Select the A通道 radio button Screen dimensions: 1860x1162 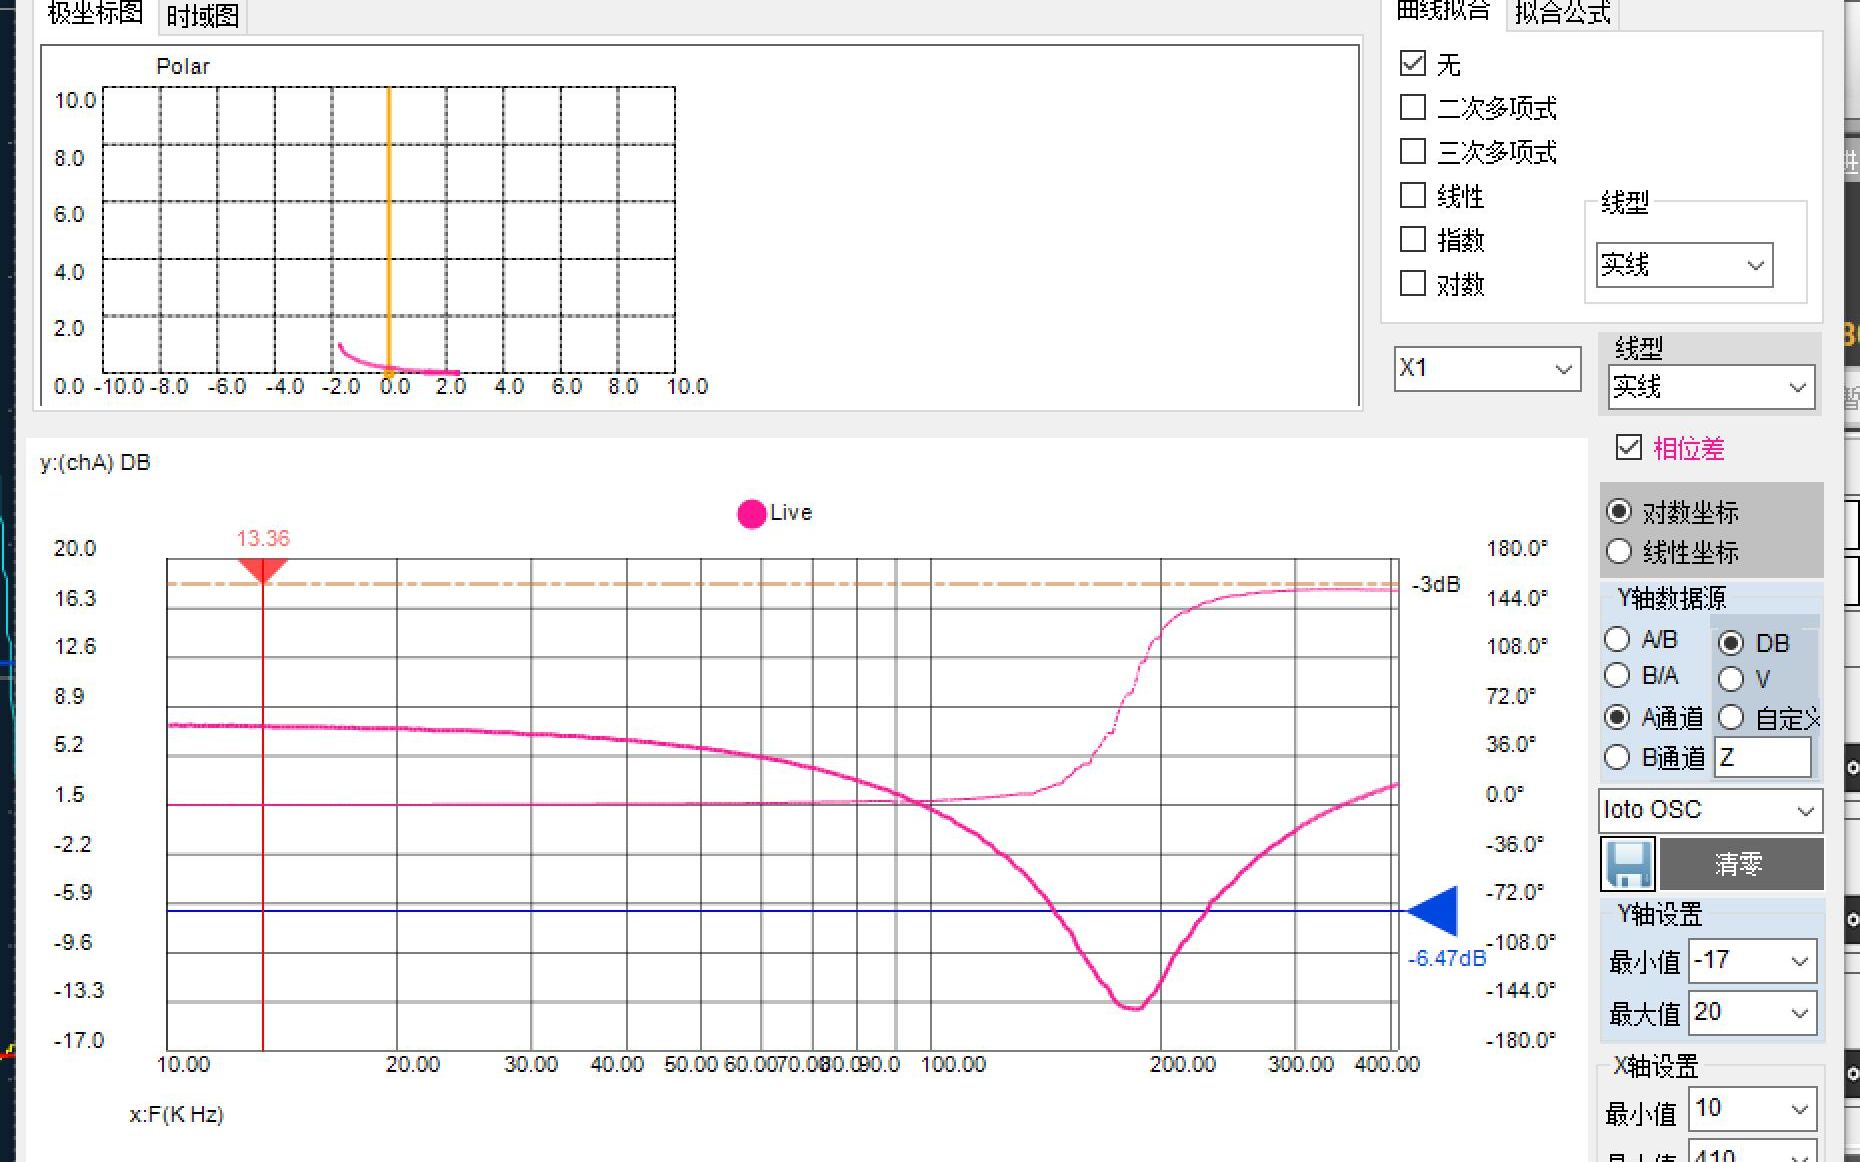[1617, 717]
